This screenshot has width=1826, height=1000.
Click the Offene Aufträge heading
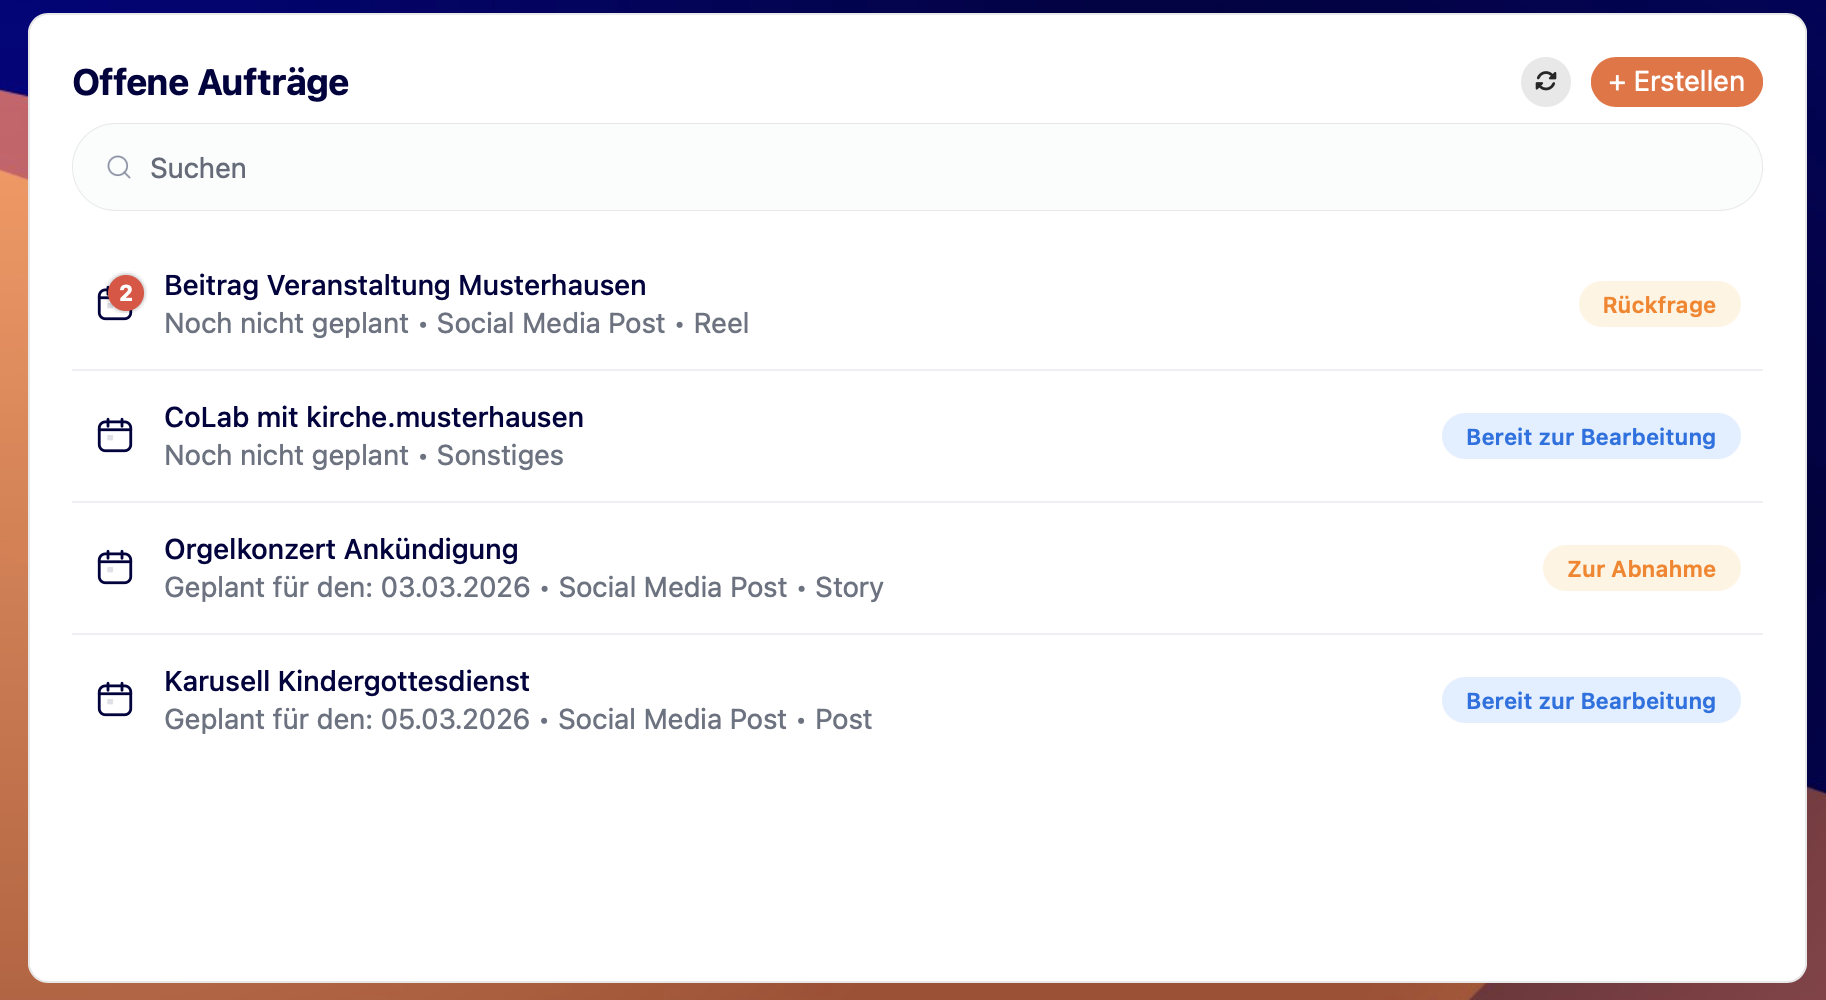tap(211, 82)
